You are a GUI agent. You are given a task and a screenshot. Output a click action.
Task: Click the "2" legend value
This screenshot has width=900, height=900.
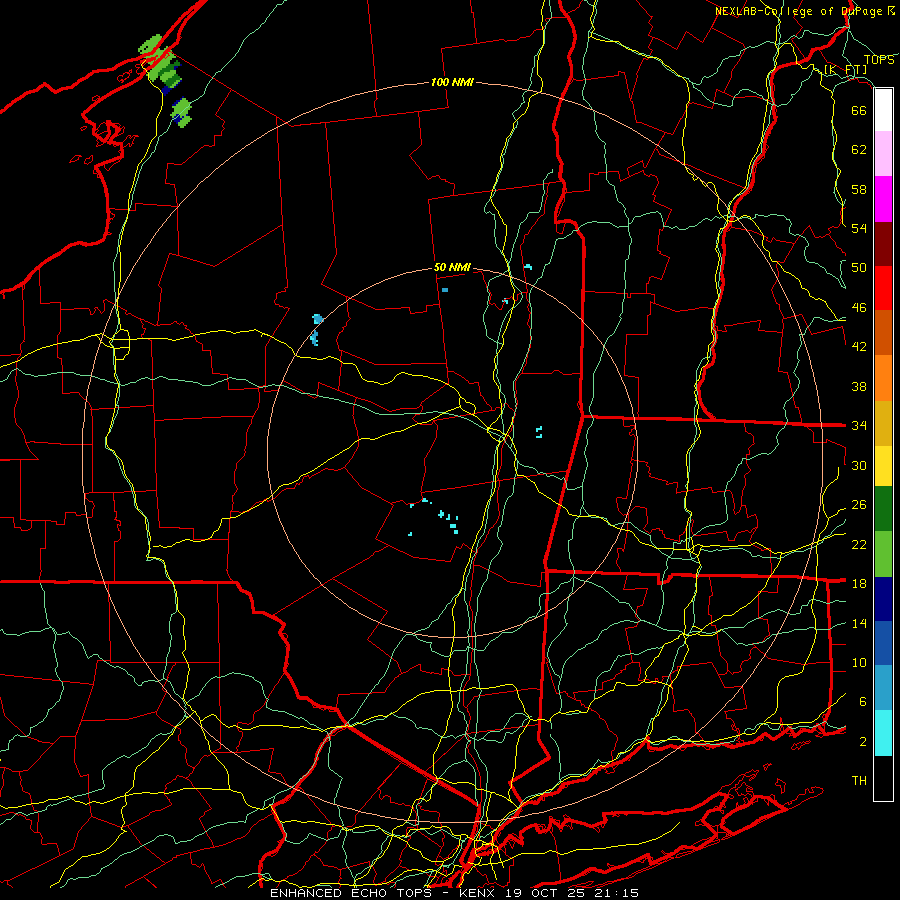863,742
